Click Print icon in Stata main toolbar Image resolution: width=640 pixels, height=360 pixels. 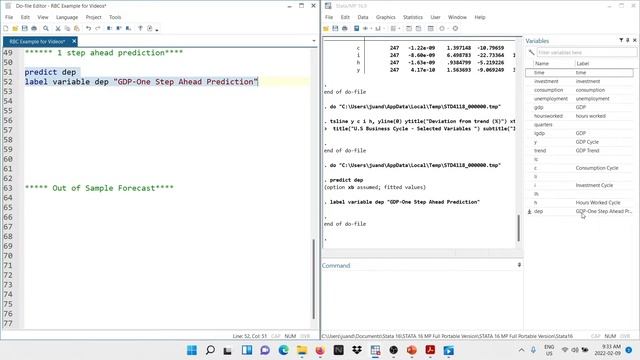coord(345,29)
